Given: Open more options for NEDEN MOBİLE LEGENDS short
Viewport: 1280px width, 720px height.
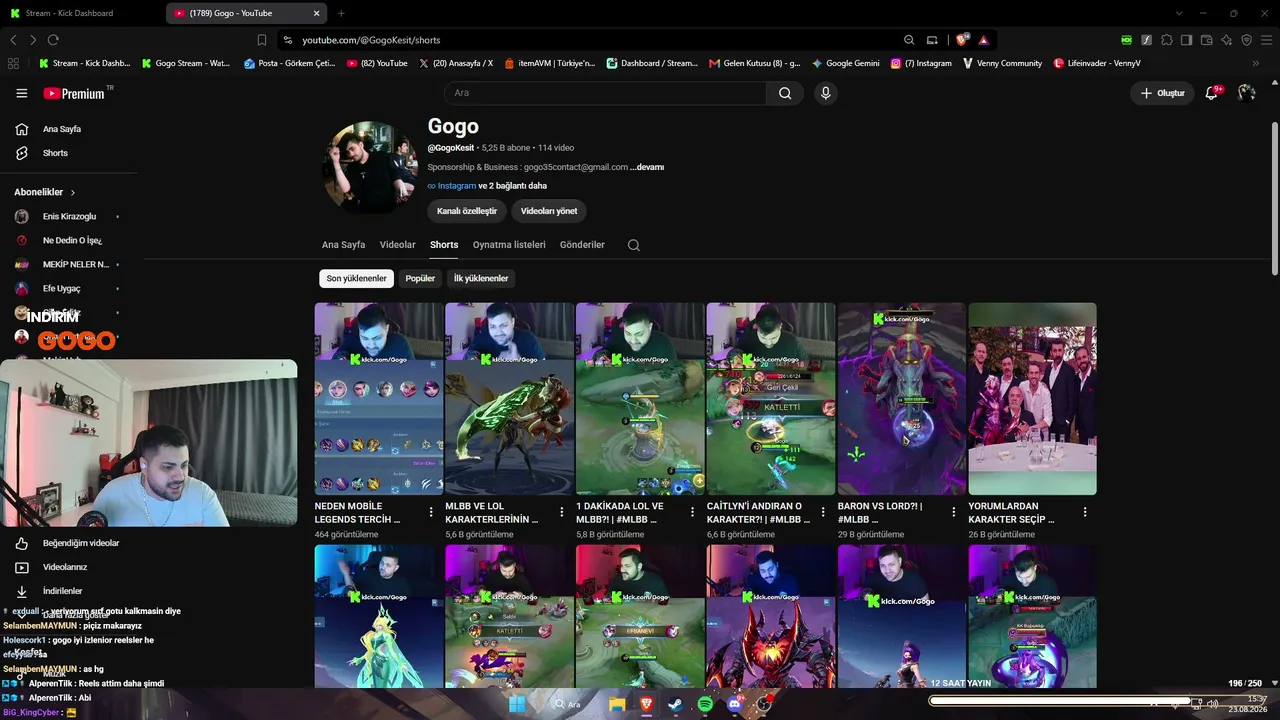Looking at the screenshot, I should pyautogui.click(x=431, y=512).
